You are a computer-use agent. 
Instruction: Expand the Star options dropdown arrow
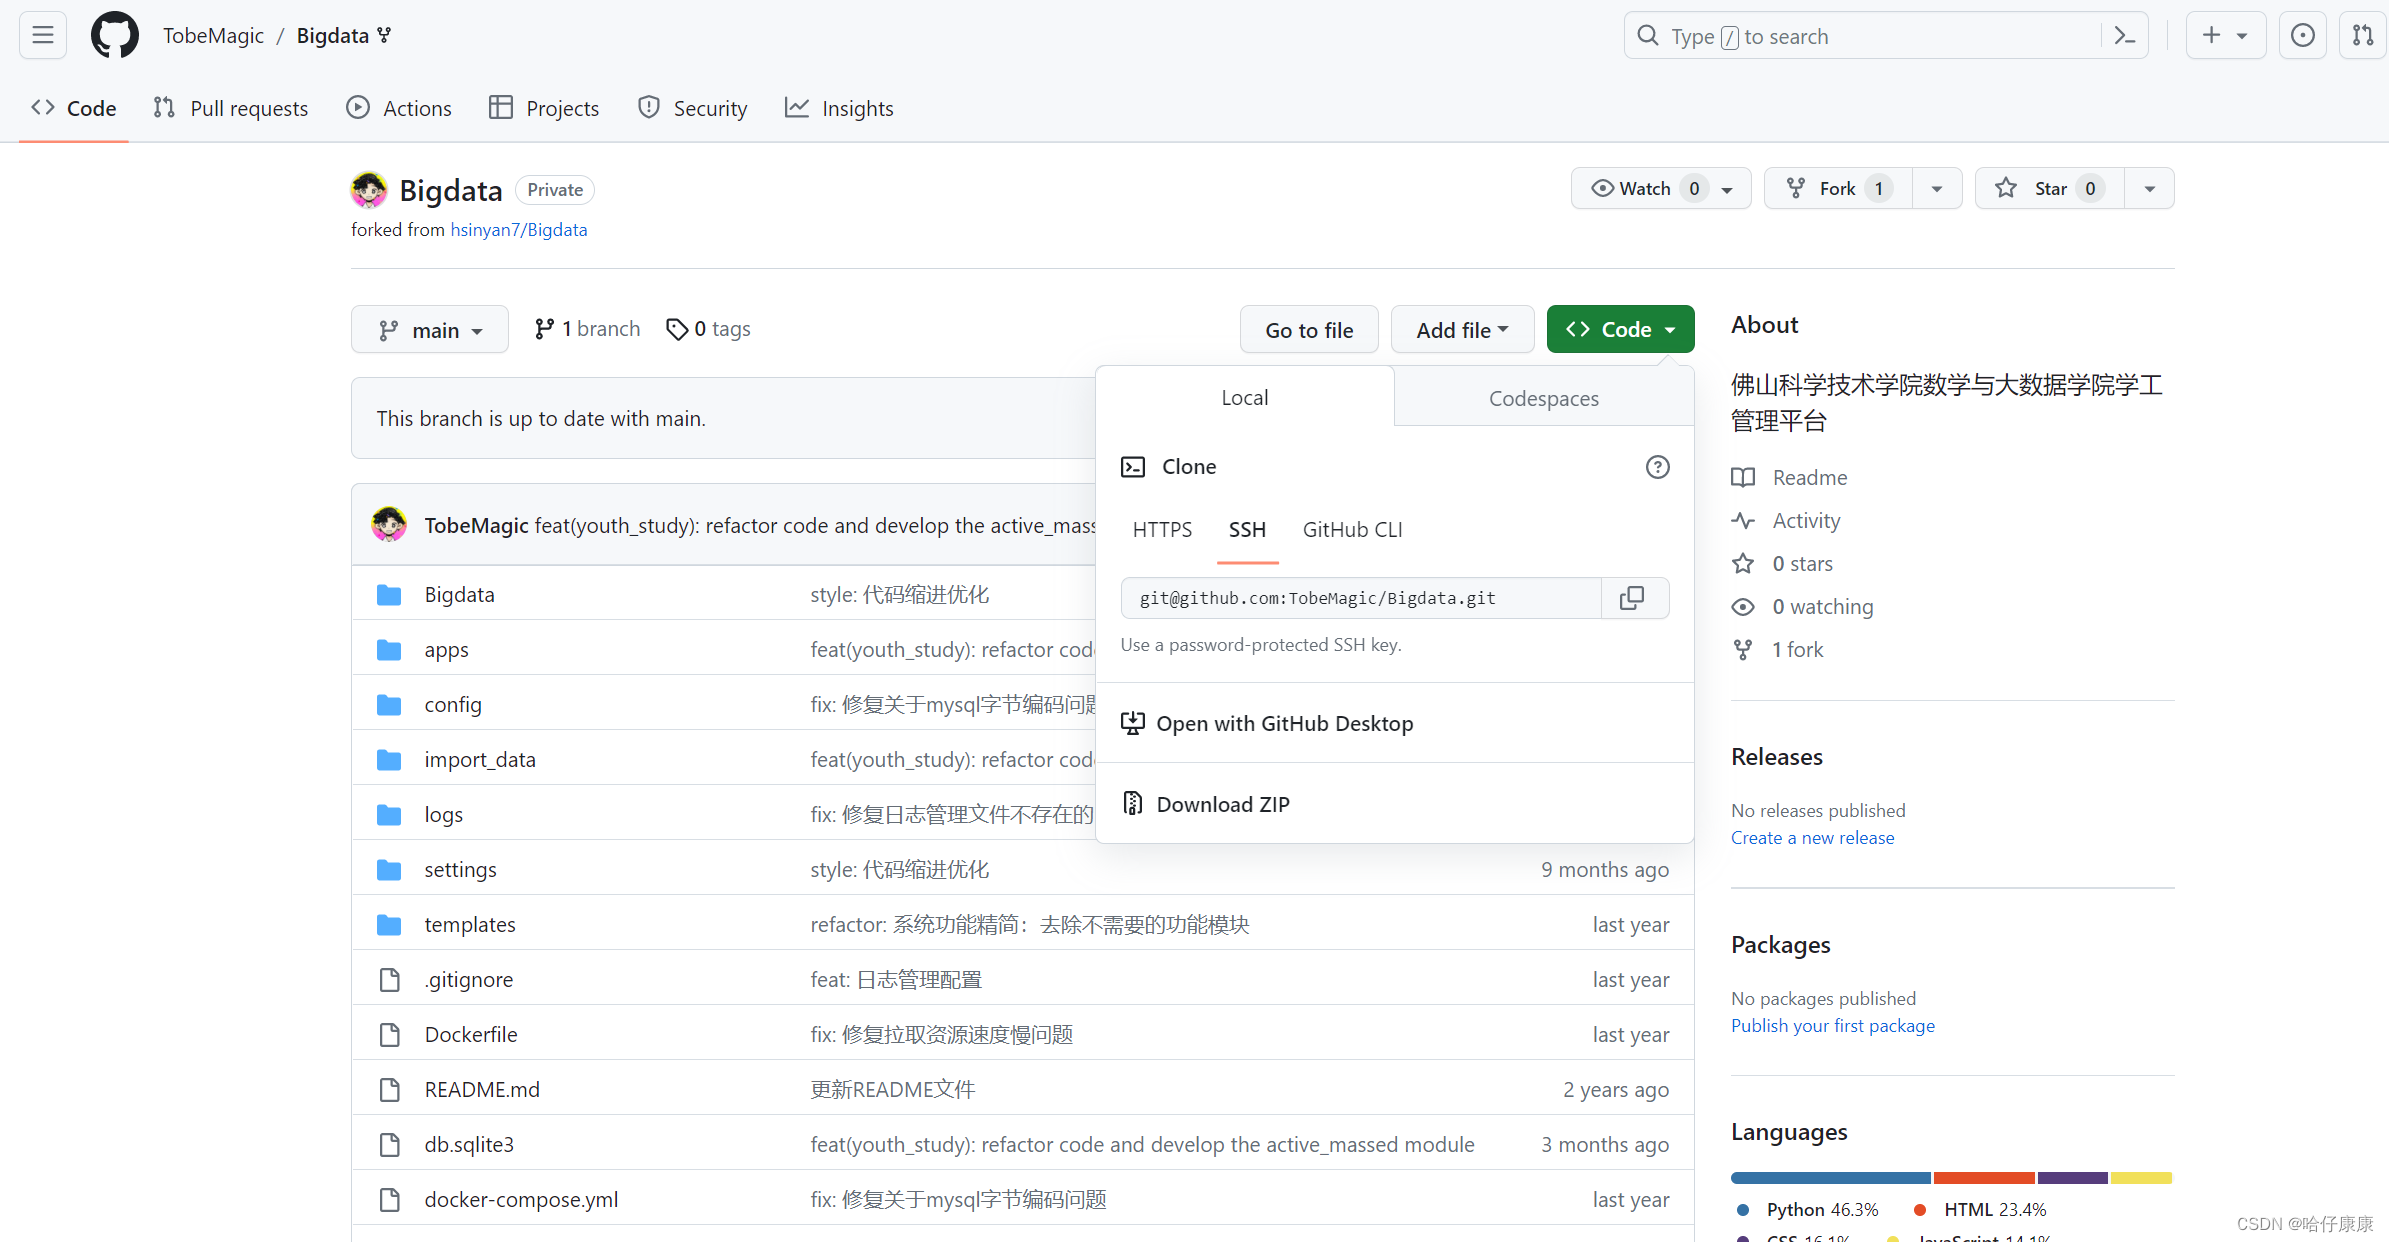2149,188
